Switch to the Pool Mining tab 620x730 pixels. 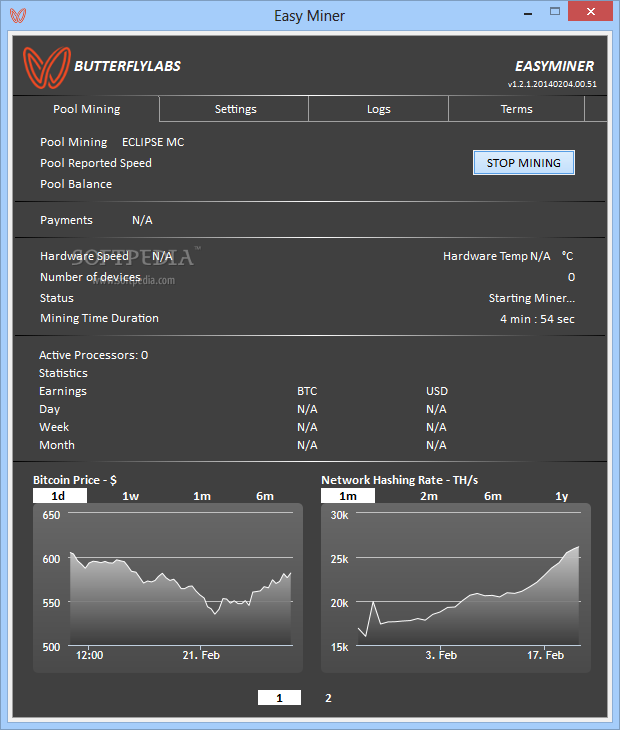click(87, 109)
